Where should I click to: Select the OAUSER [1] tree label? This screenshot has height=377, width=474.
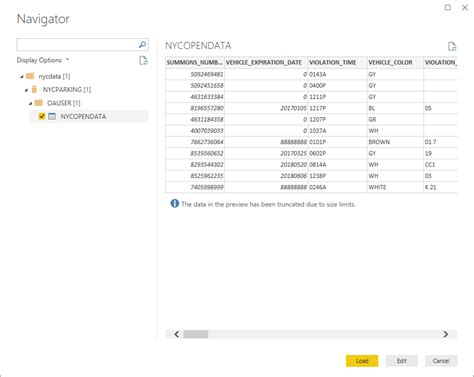pos(64,103)
